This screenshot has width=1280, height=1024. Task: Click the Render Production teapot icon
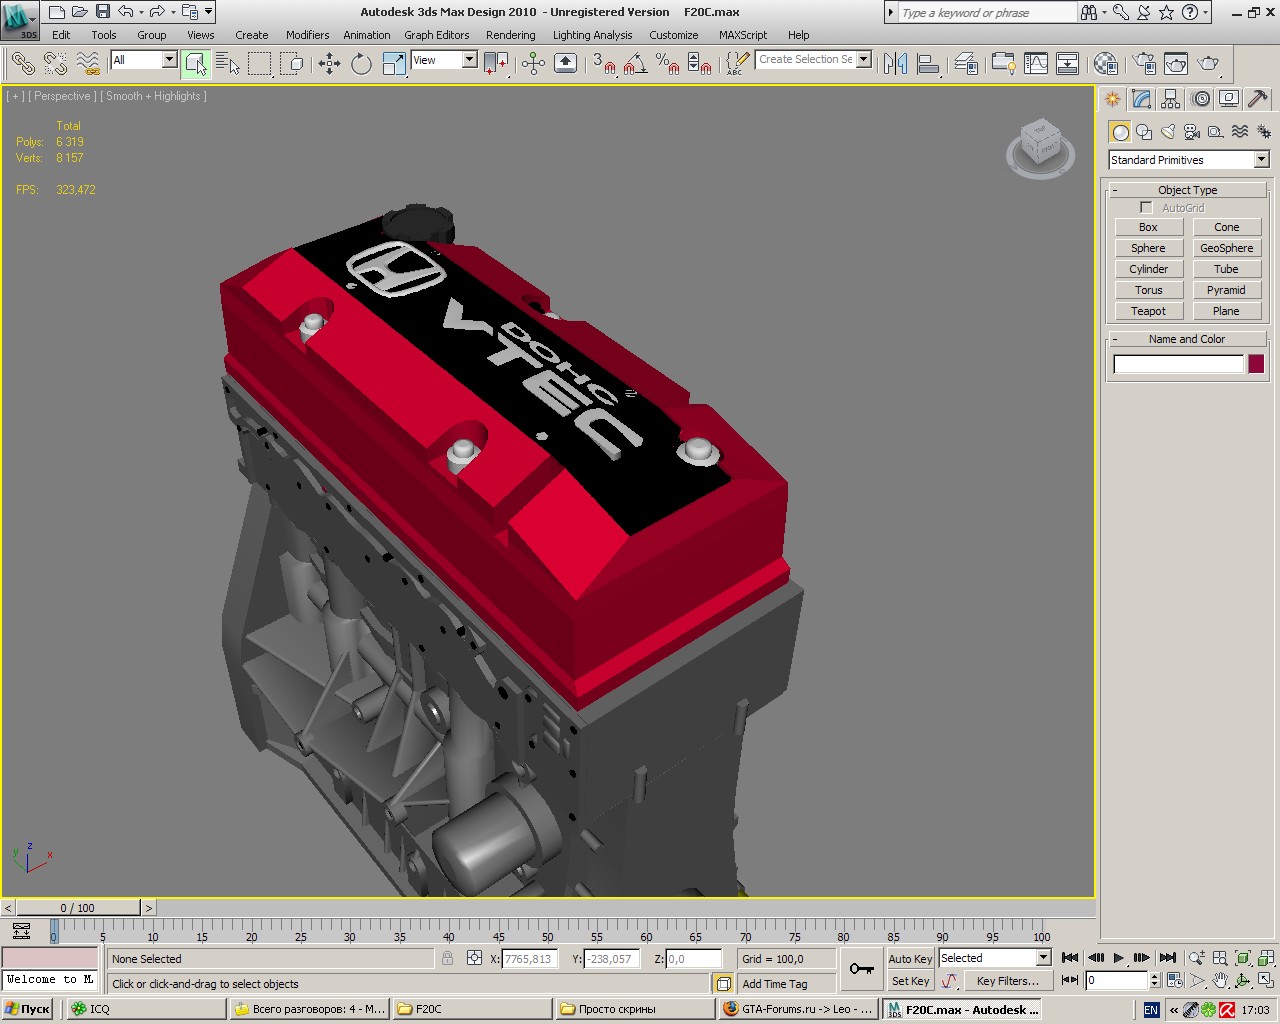1209,64
